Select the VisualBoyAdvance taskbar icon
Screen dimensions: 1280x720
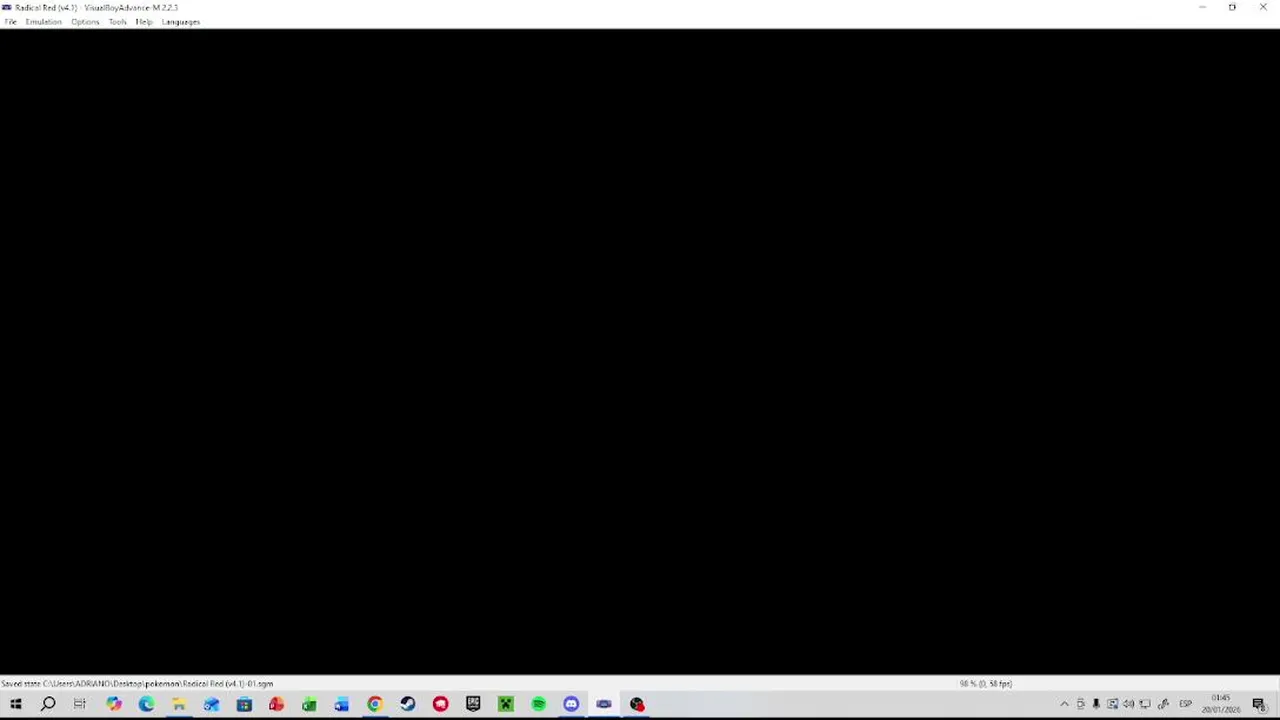(604, 704)
